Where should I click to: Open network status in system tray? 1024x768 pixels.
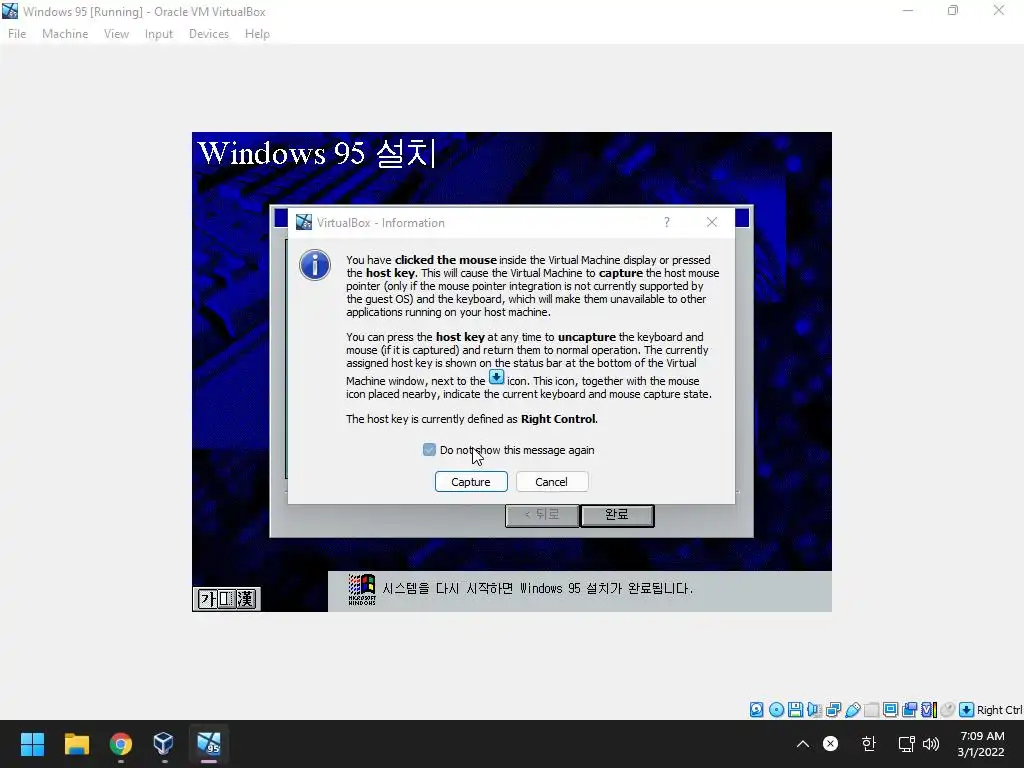(906, 744)
